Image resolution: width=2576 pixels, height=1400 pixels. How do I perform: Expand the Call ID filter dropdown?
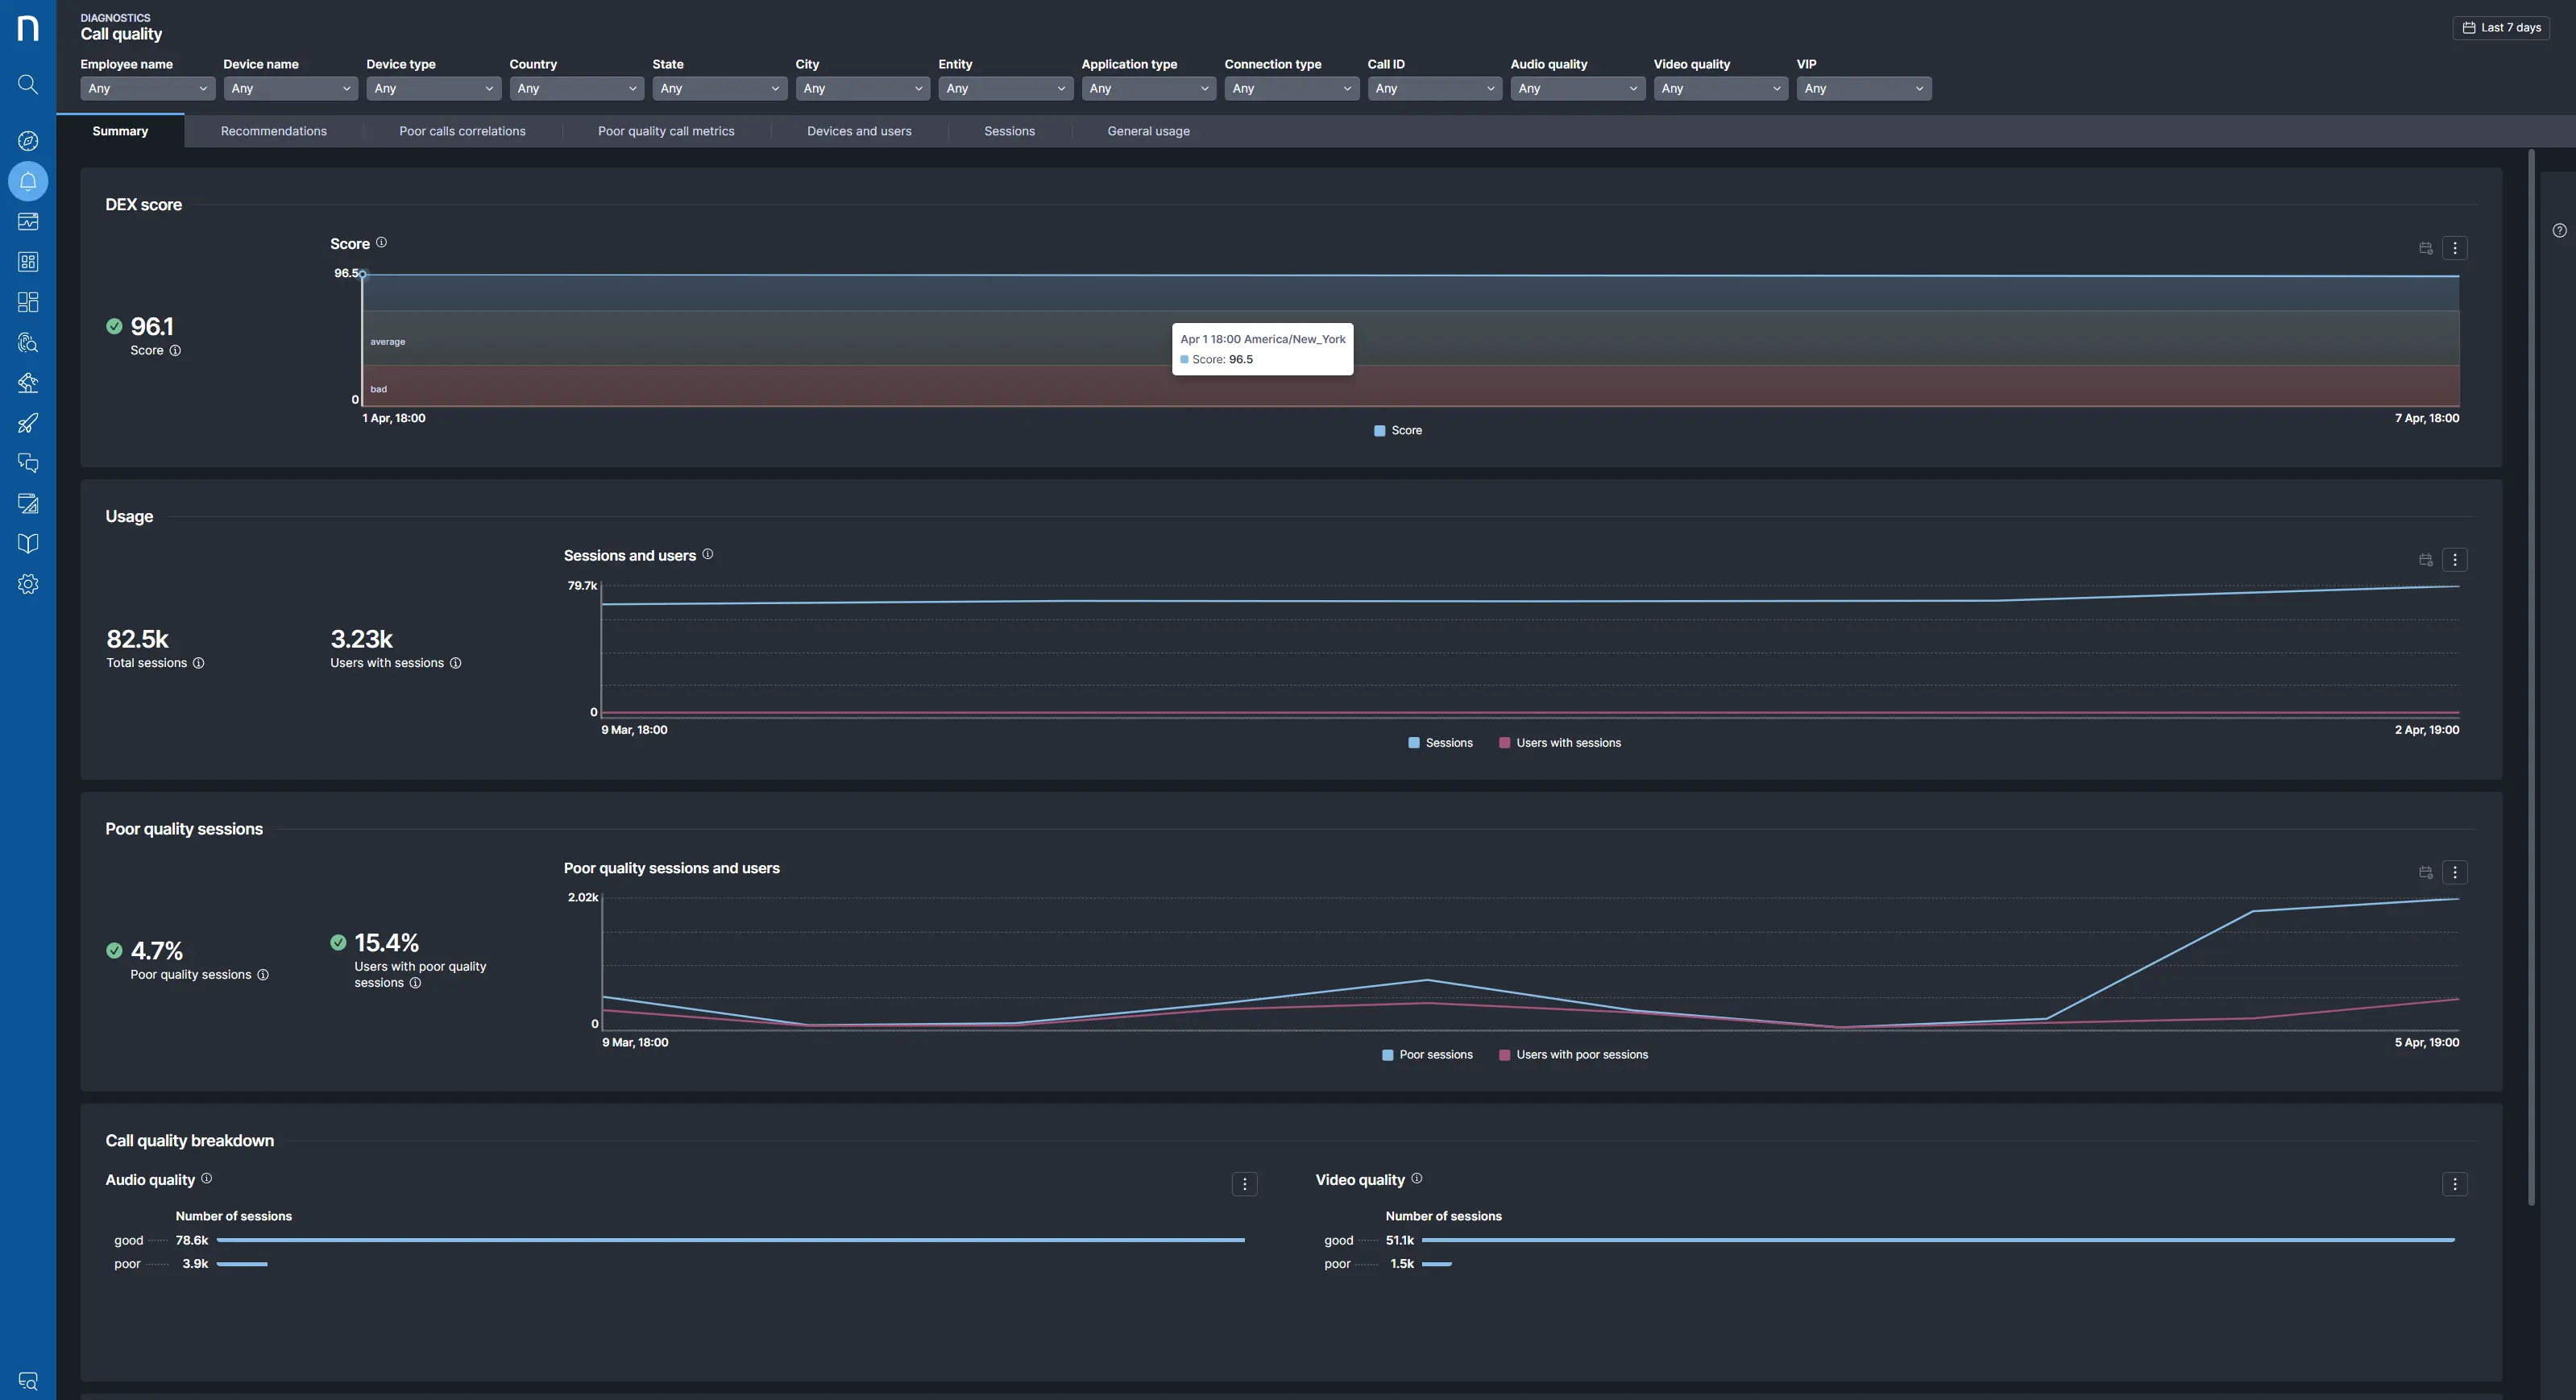[1434, 89]
